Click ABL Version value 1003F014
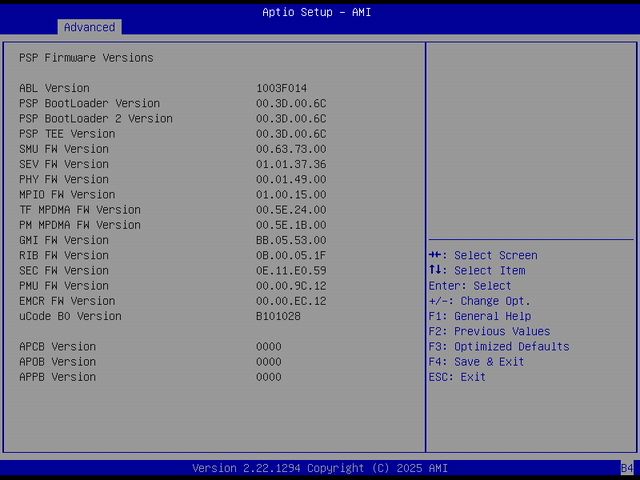 point(281,88)
